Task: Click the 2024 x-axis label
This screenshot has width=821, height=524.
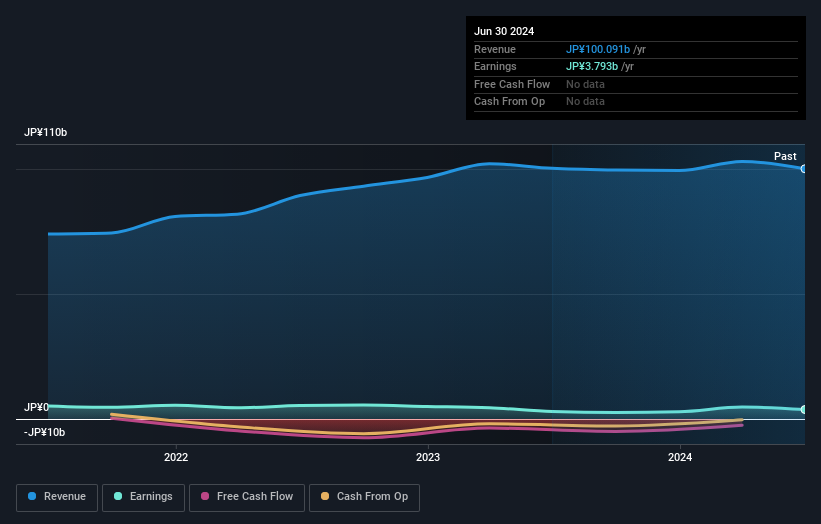Action: coord(680,457)
